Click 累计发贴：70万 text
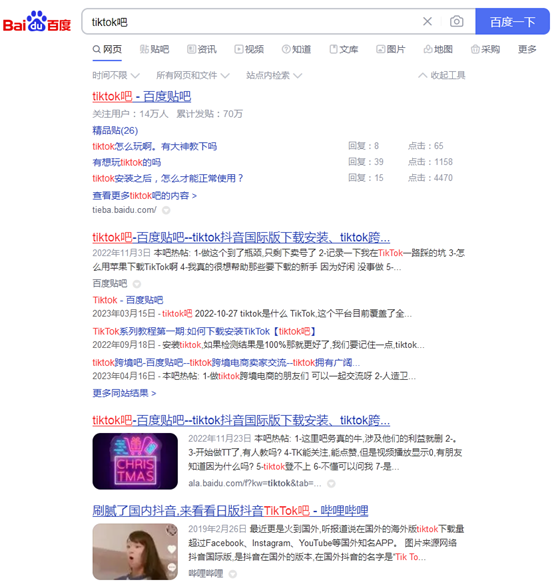 (209, 114)
